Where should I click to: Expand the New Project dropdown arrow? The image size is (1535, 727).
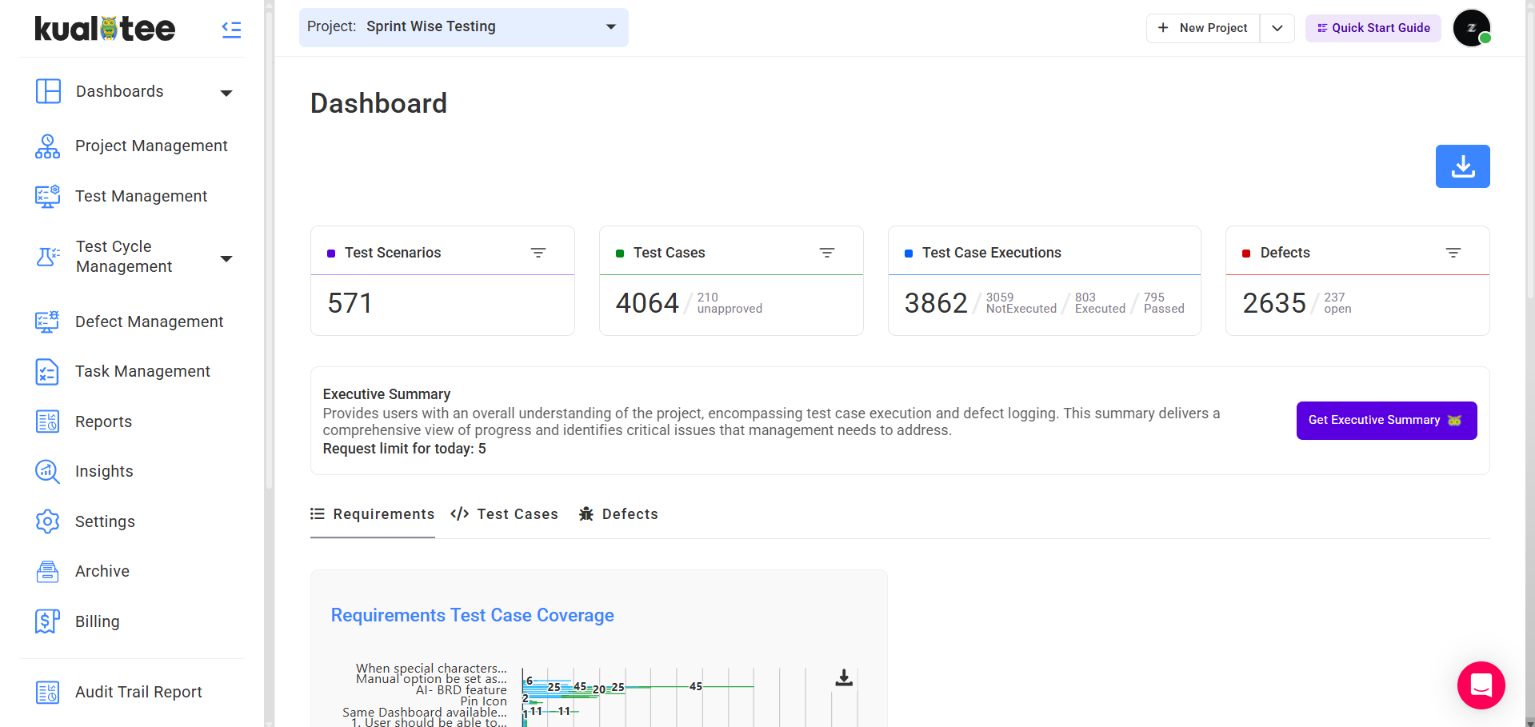tap(1277, 28)
